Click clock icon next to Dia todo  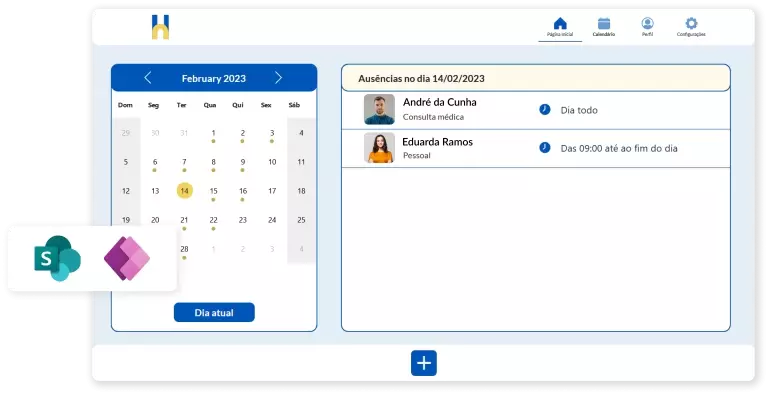[x=545, y=110]
